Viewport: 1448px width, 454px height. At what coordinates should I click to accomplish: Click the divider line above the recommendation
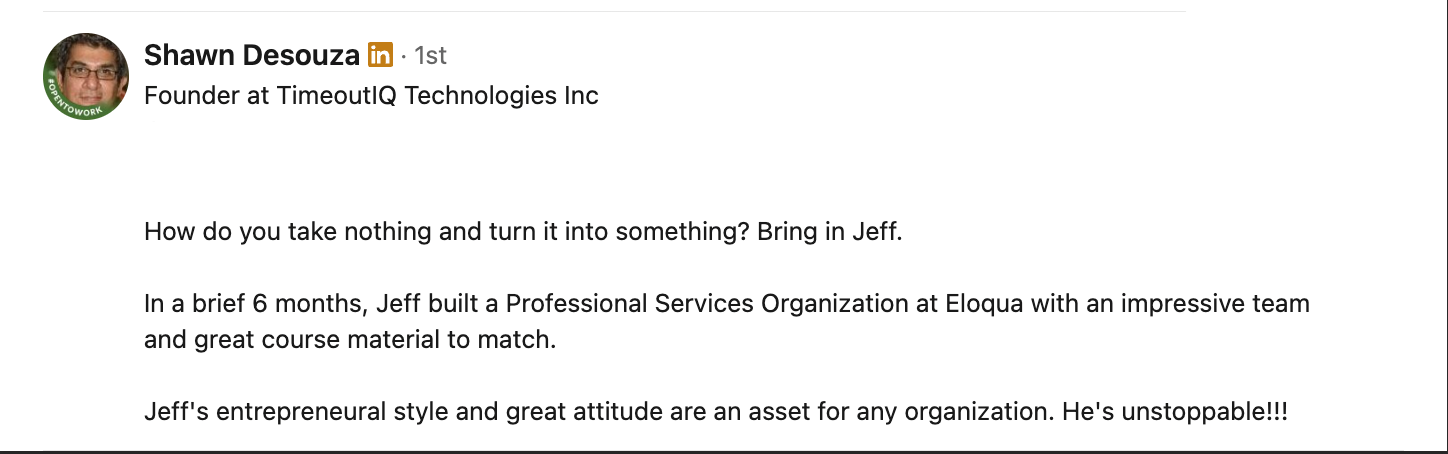tap(614, 11)
